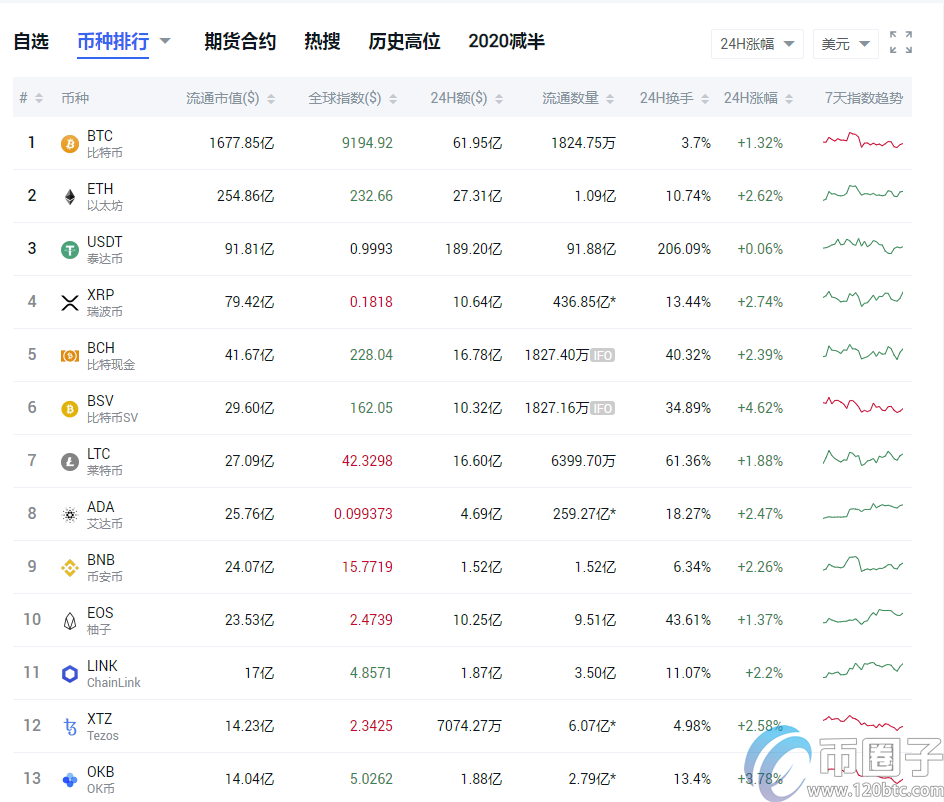This screenshot has width=944, height=802.
Task: Open the USDT 泰达币 coin link
Action: click(105, 250)
